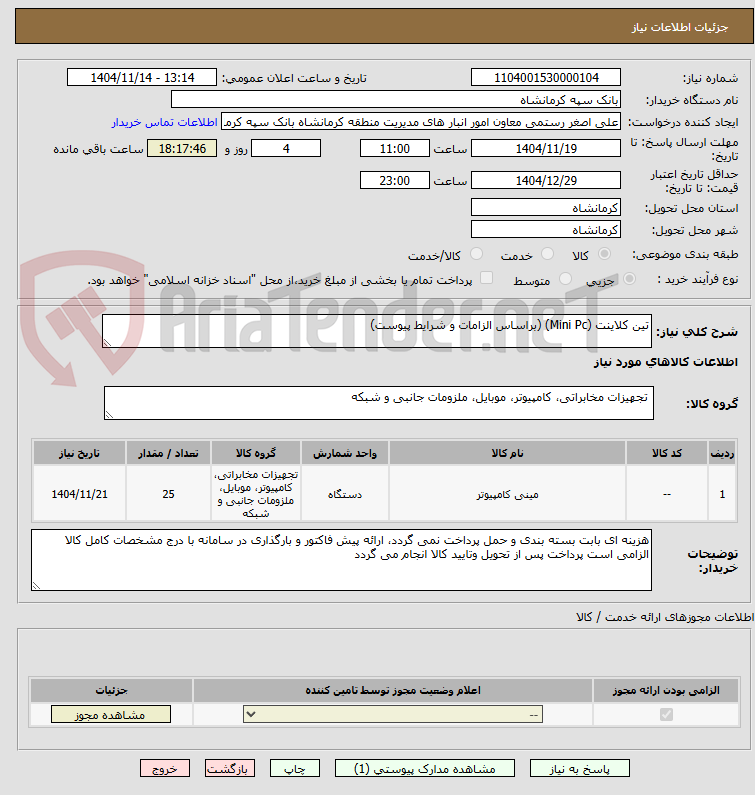Click the deadline date field 1404/11/19
Screen dimensions: 755x795
(546, 149)
